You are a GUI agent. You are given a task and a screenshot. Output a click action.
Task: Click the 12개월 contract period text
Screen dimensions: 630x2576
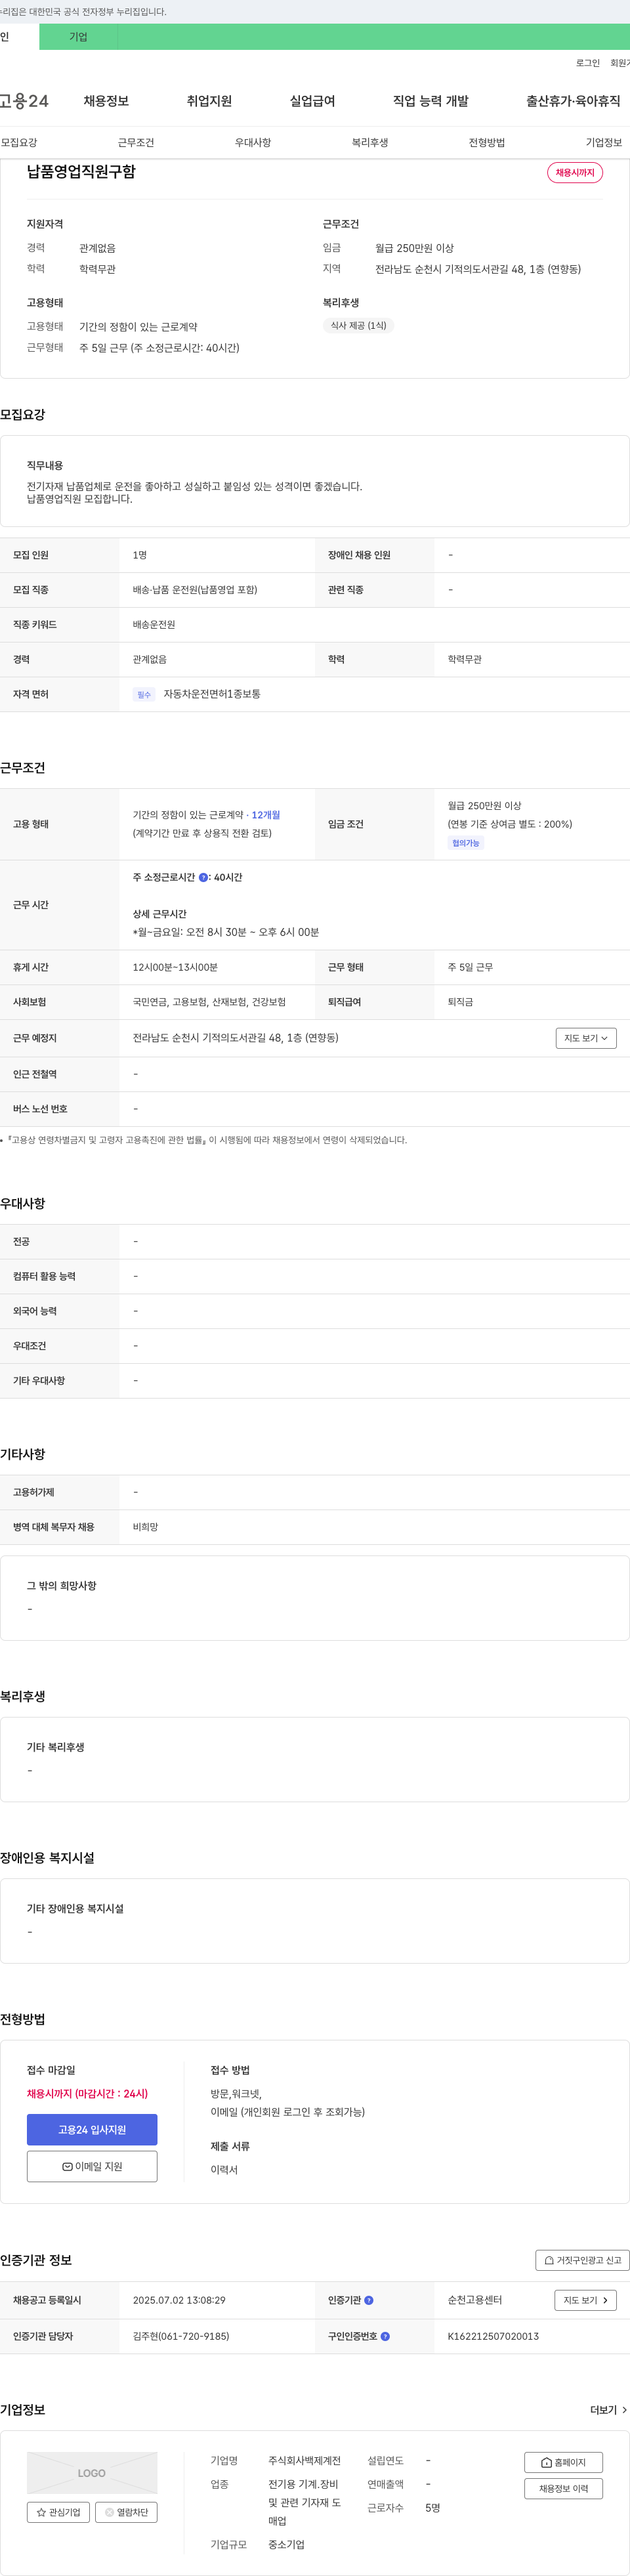[x=266, y=815]
